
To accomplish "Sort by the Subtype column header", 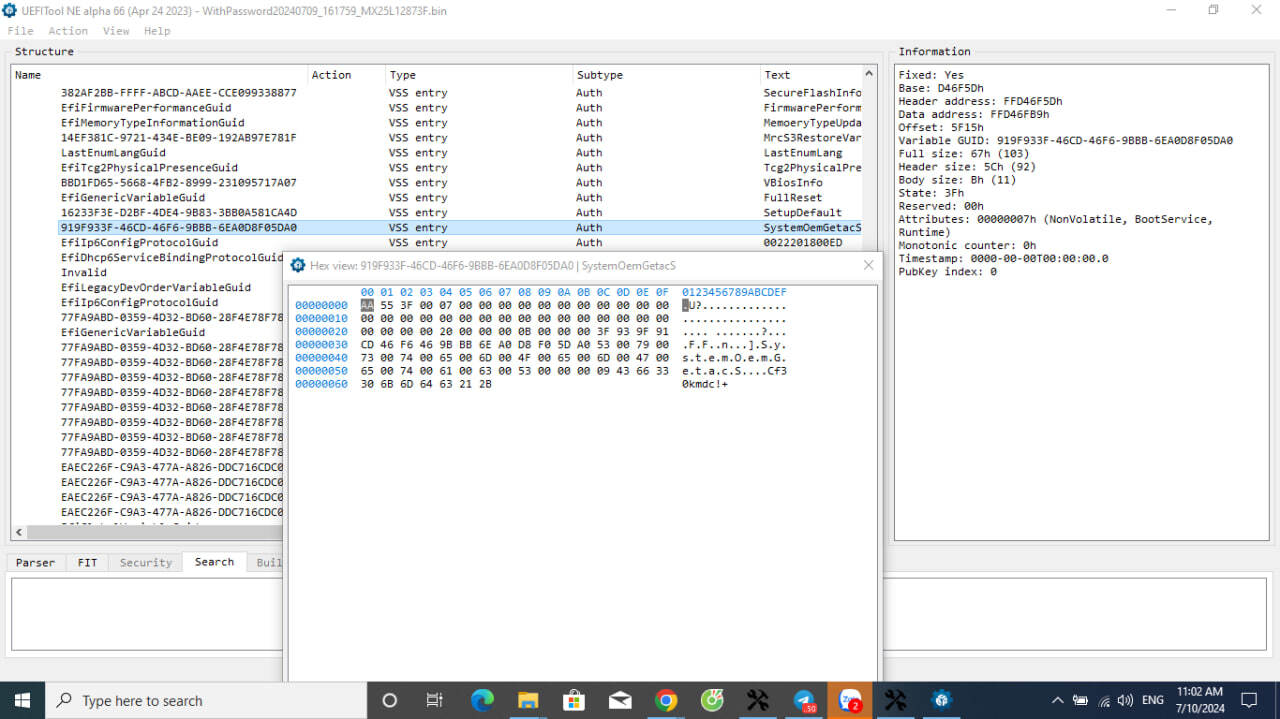I will point(600,75).
